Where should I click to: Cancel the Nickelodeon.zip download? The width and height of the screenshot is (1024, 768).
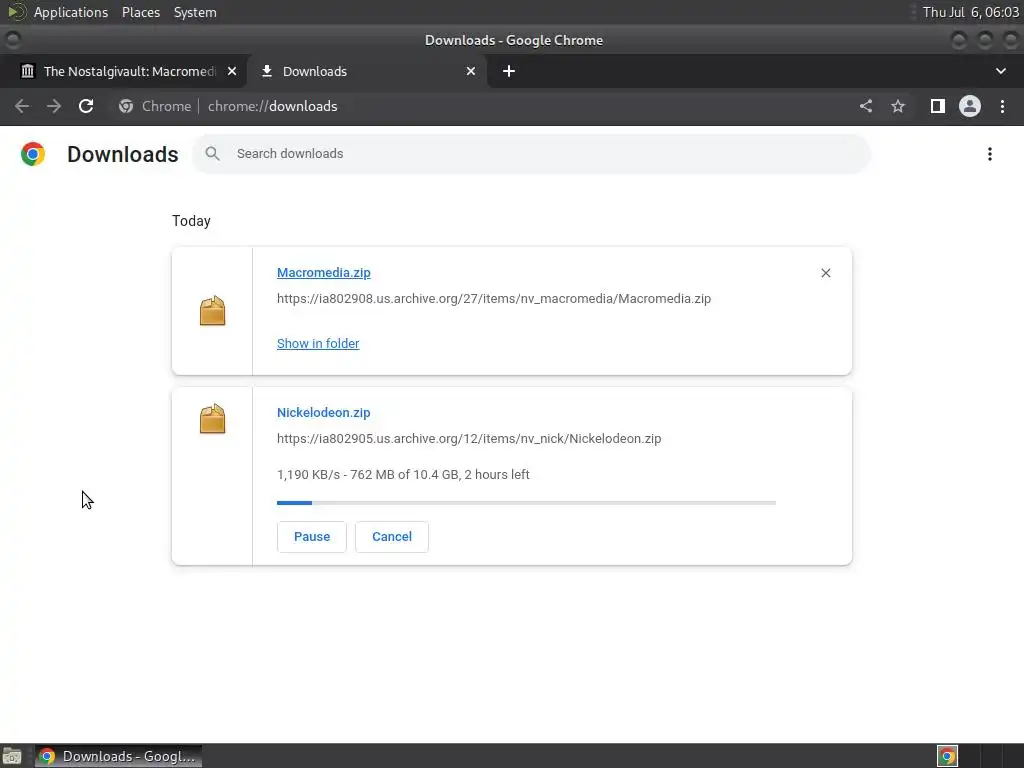tap(392, 537)
